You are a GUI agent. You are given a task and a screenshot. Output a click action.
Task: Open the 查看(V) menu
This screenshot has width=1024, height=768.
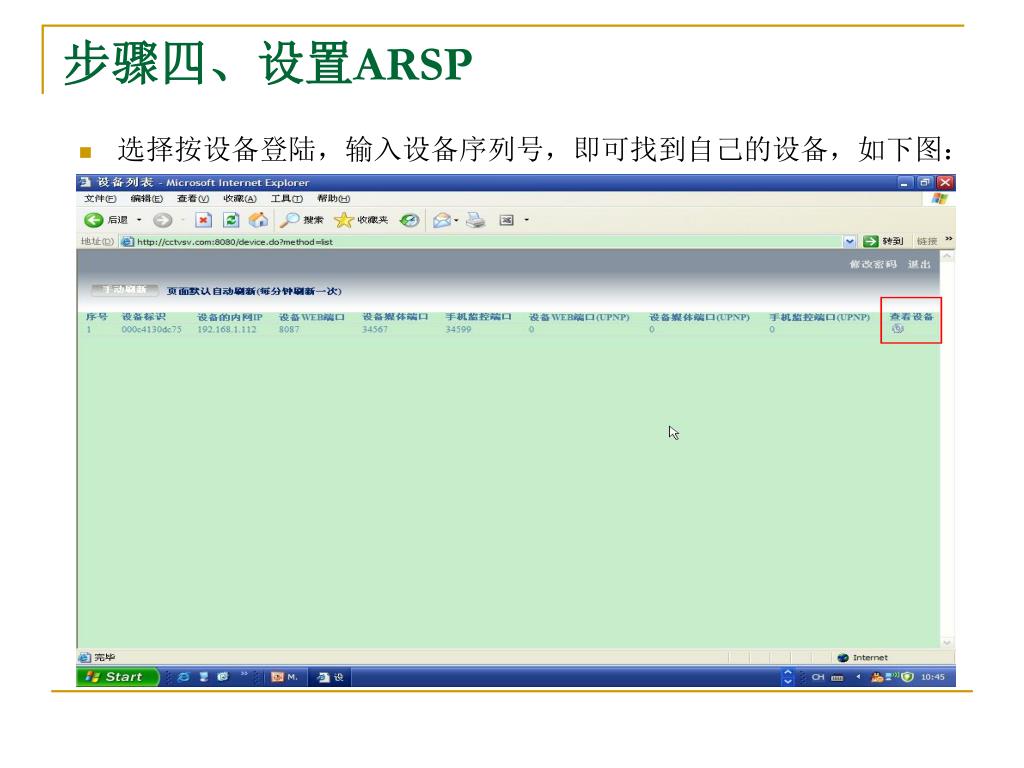[x=193, y=199]
